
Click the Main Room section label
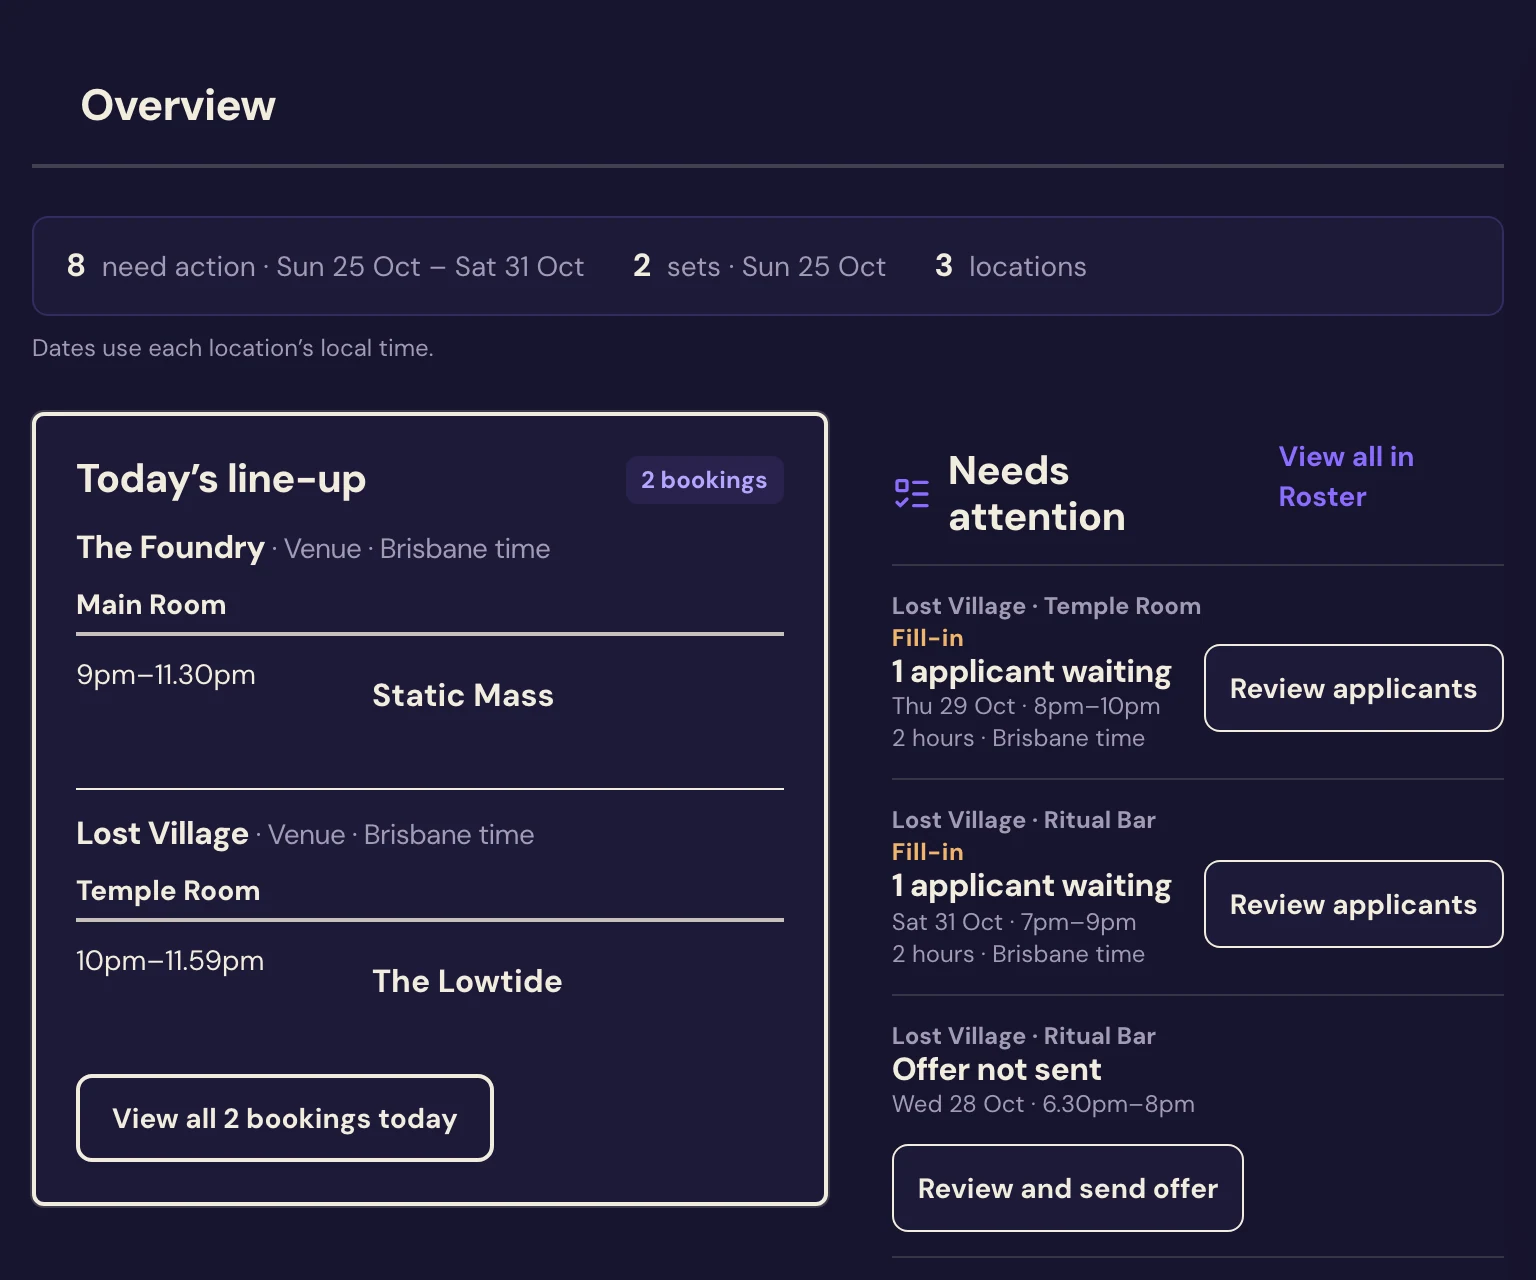point(151,605)
